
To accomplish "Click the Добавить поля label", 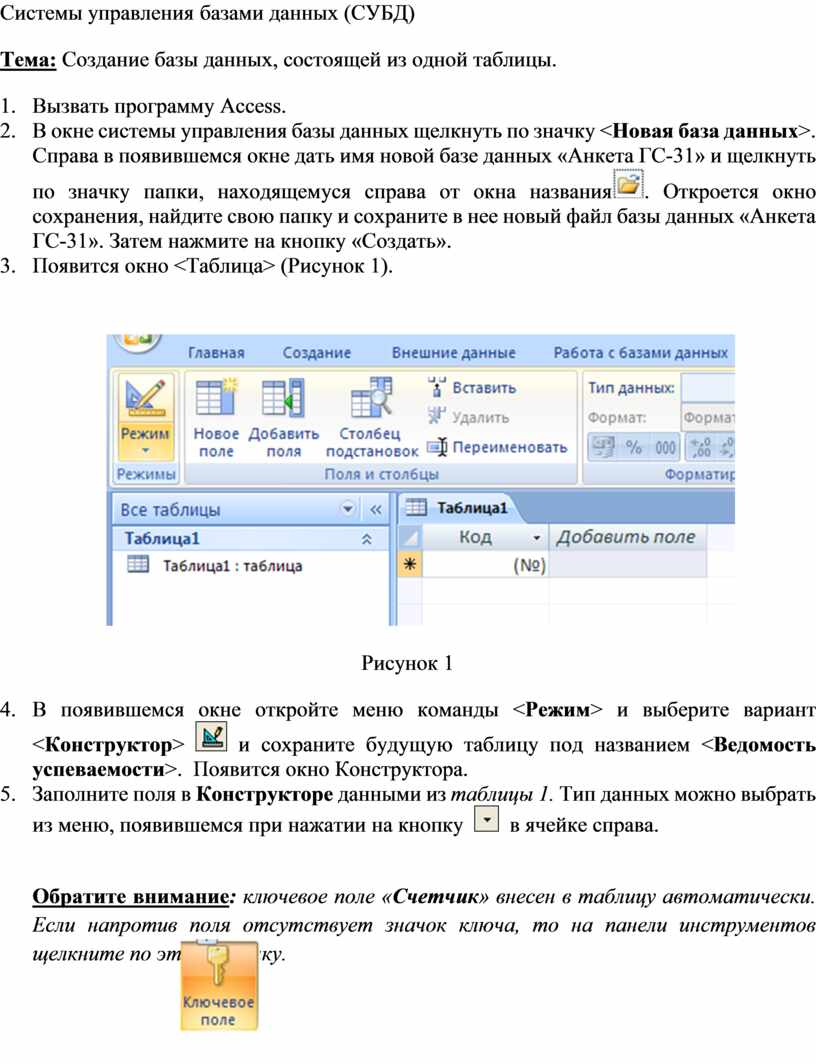I will tap(284, 442).
